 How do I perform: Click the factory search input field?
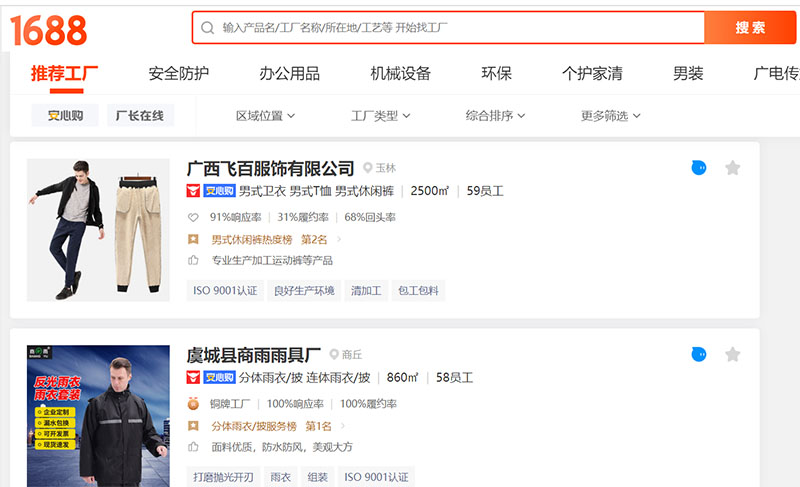point(448,28)
